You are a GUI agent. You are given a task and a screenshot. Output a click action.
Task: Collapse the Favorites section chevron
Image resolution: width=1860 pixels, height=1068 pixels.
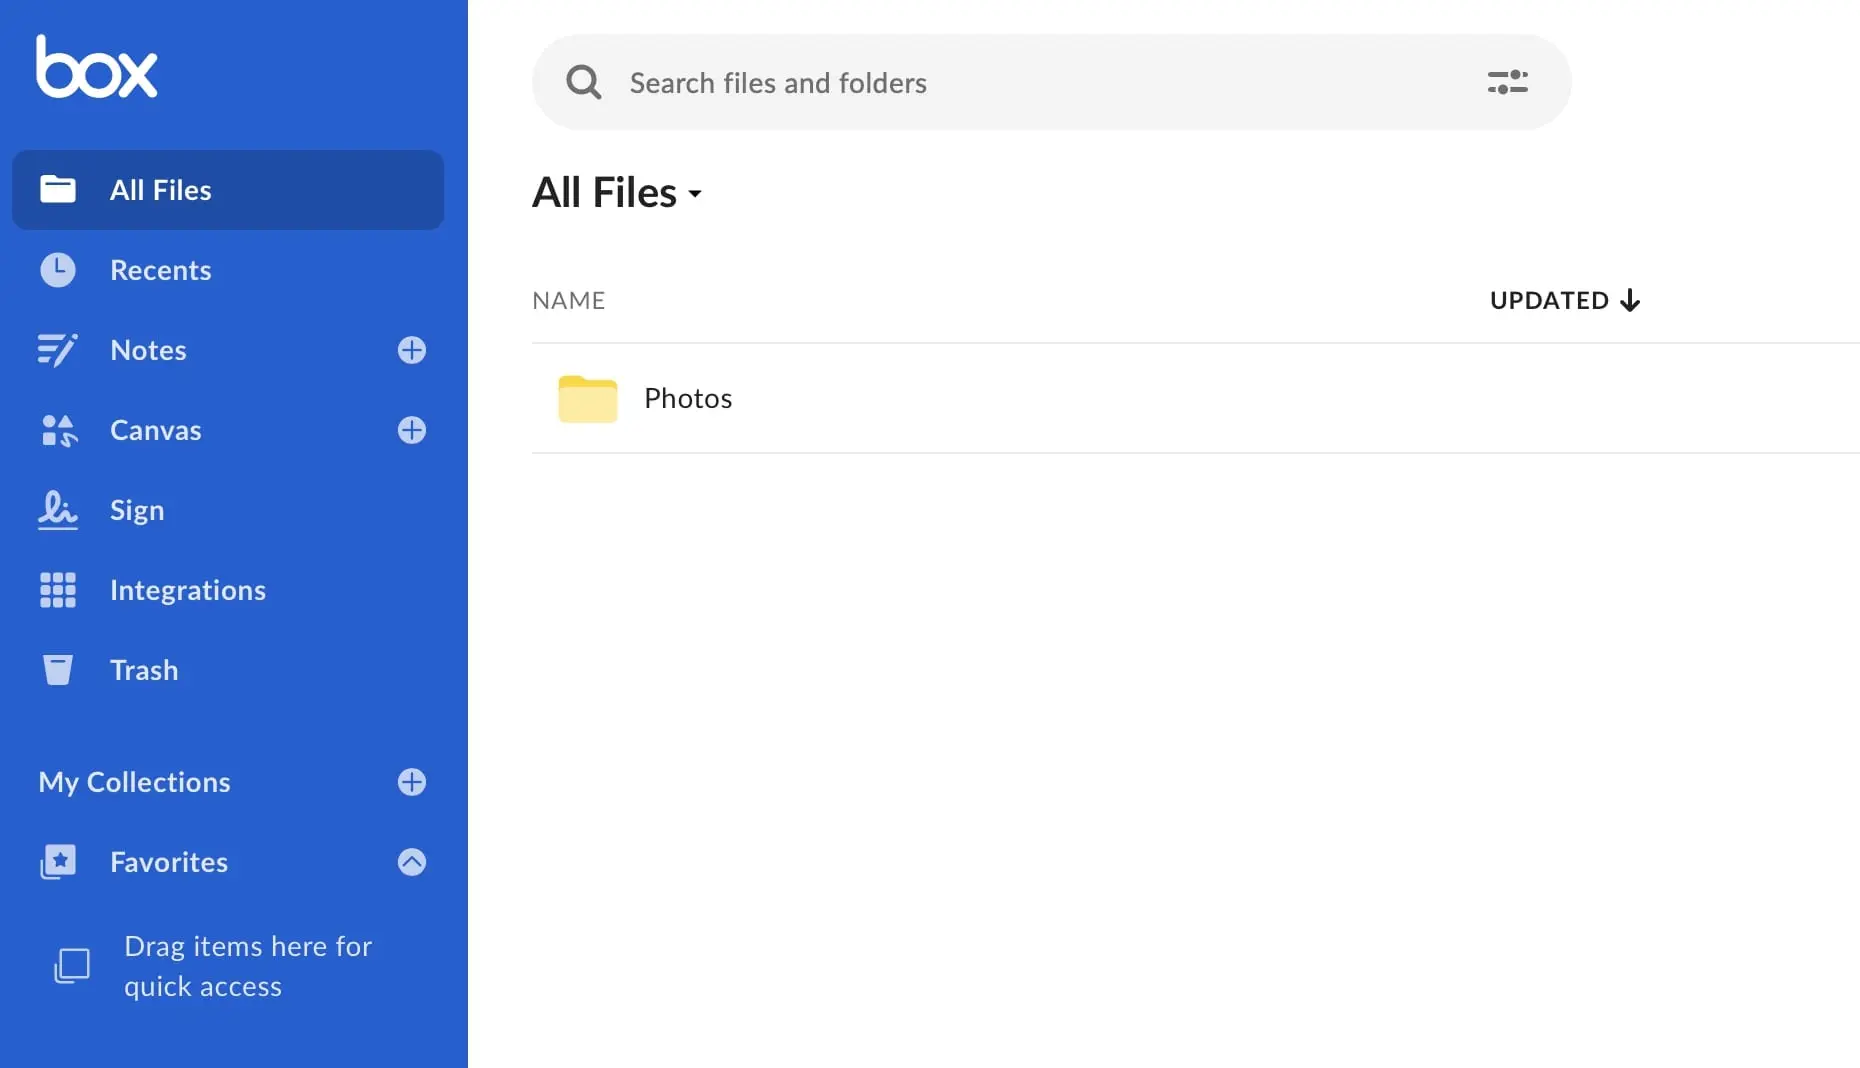point(411,862)
